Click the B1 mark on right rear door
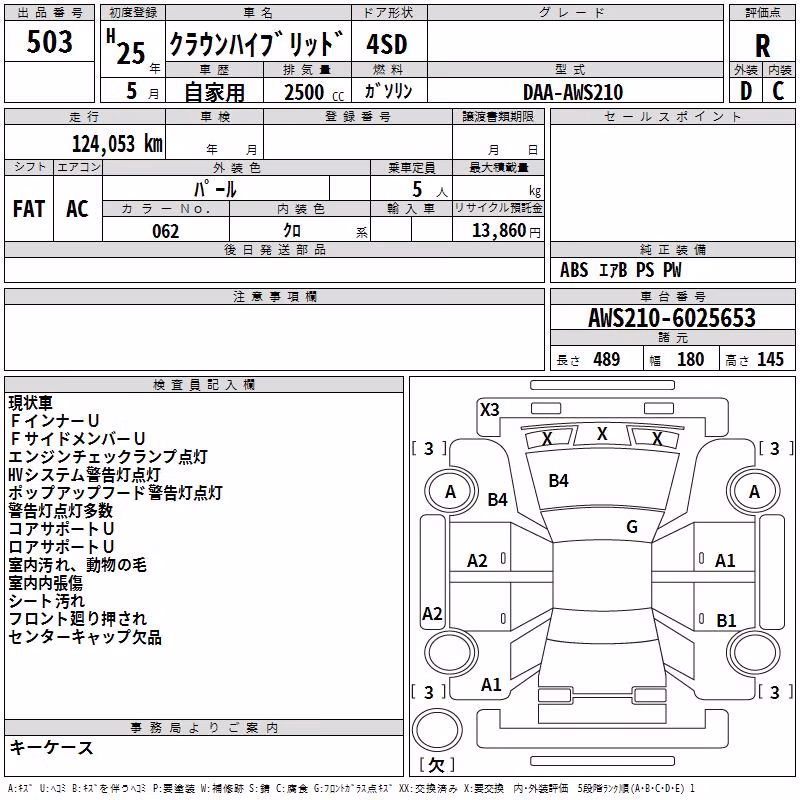This screenshot has width=800, height=800. [726, 620]
